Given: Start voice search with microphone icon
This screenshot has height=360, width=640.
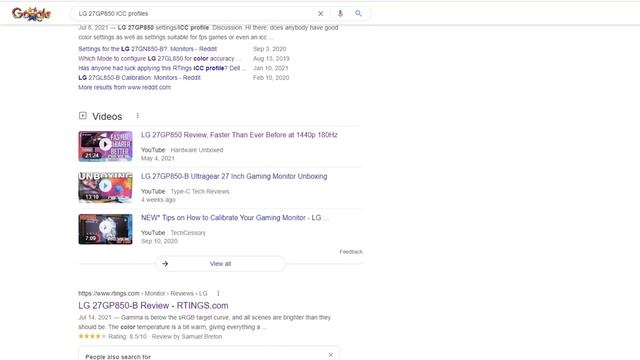Looking at the screenshot, I should [340, 13].
